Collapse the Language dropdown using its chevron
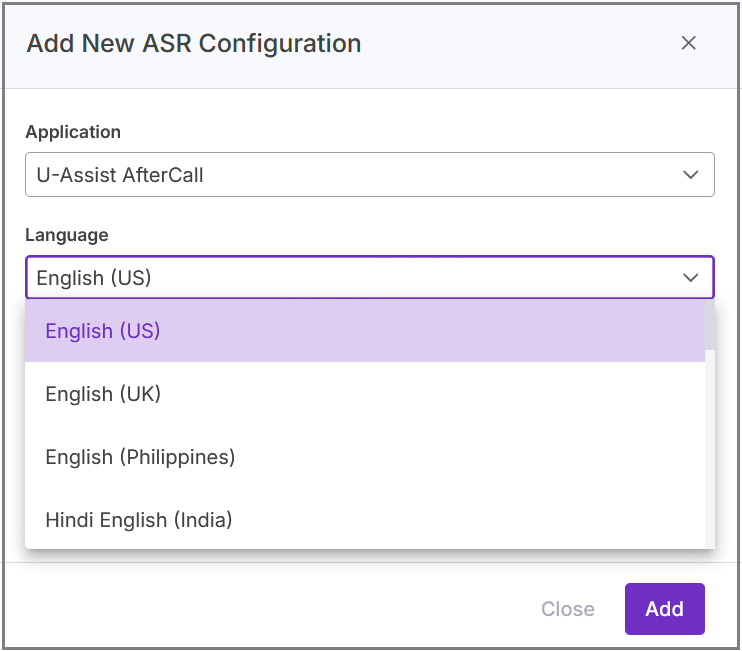Image resolution: width=742 pixels, height=651 pixels. click(690, 278)
